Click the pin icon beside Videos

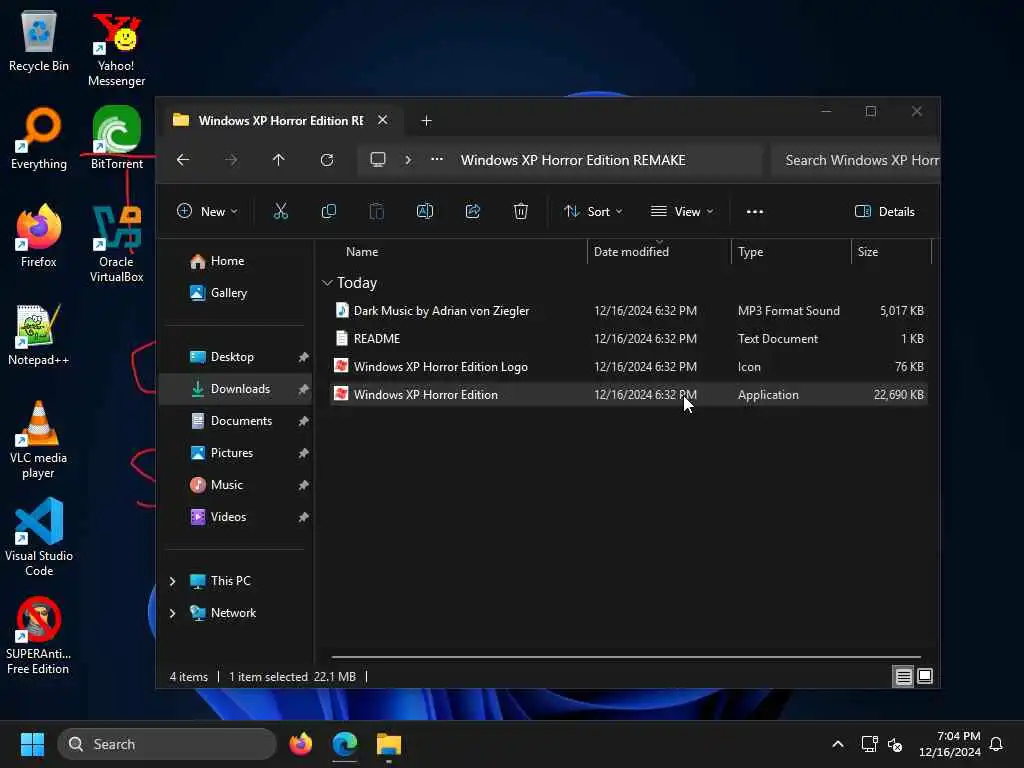303,517
